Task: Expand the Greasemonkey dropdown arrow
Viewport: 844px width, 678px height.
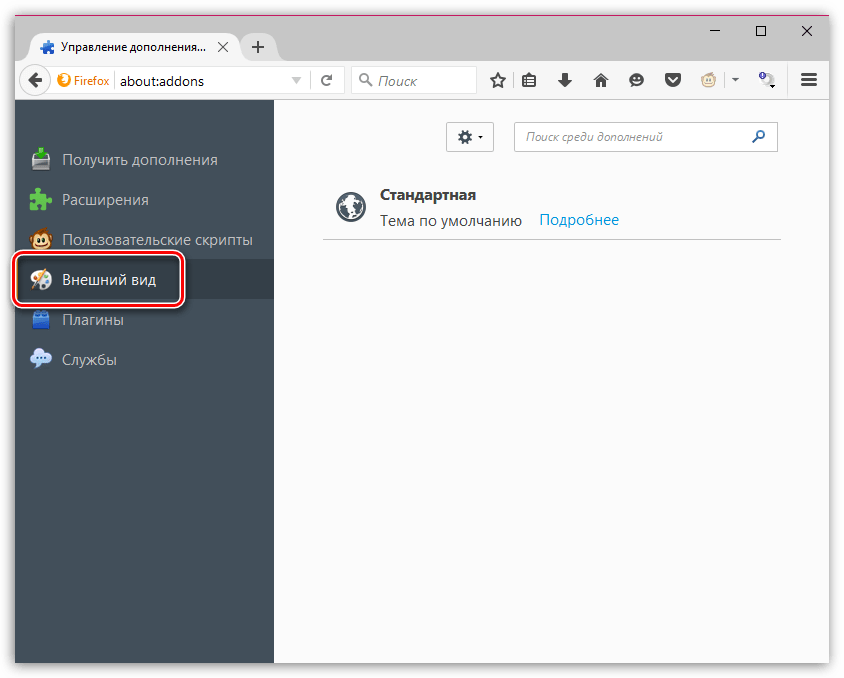Action: point(735,80)
